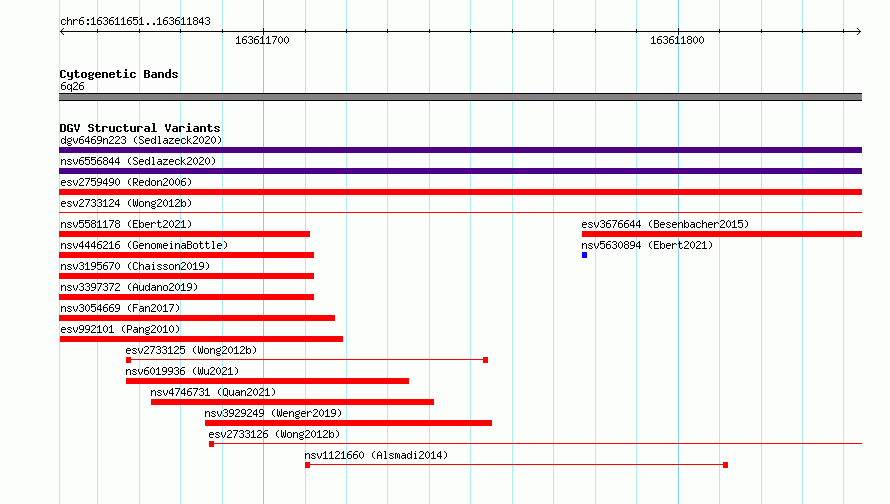Click nsv3054669 (Fan2017) label
This screenshot has height=504, width=890.
pos(120,308)
